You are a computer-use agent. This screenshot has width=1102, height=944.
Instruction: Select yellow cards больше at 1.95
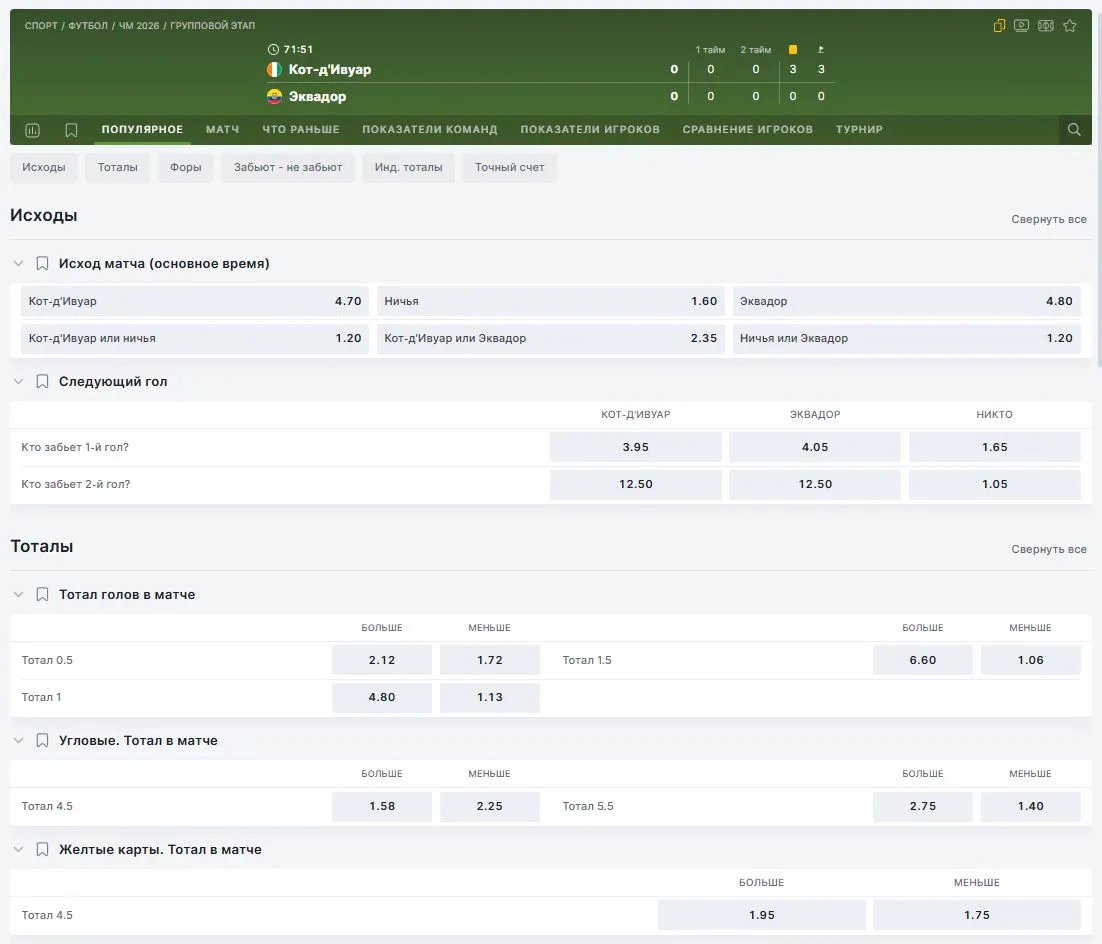[x=762, y=915]
